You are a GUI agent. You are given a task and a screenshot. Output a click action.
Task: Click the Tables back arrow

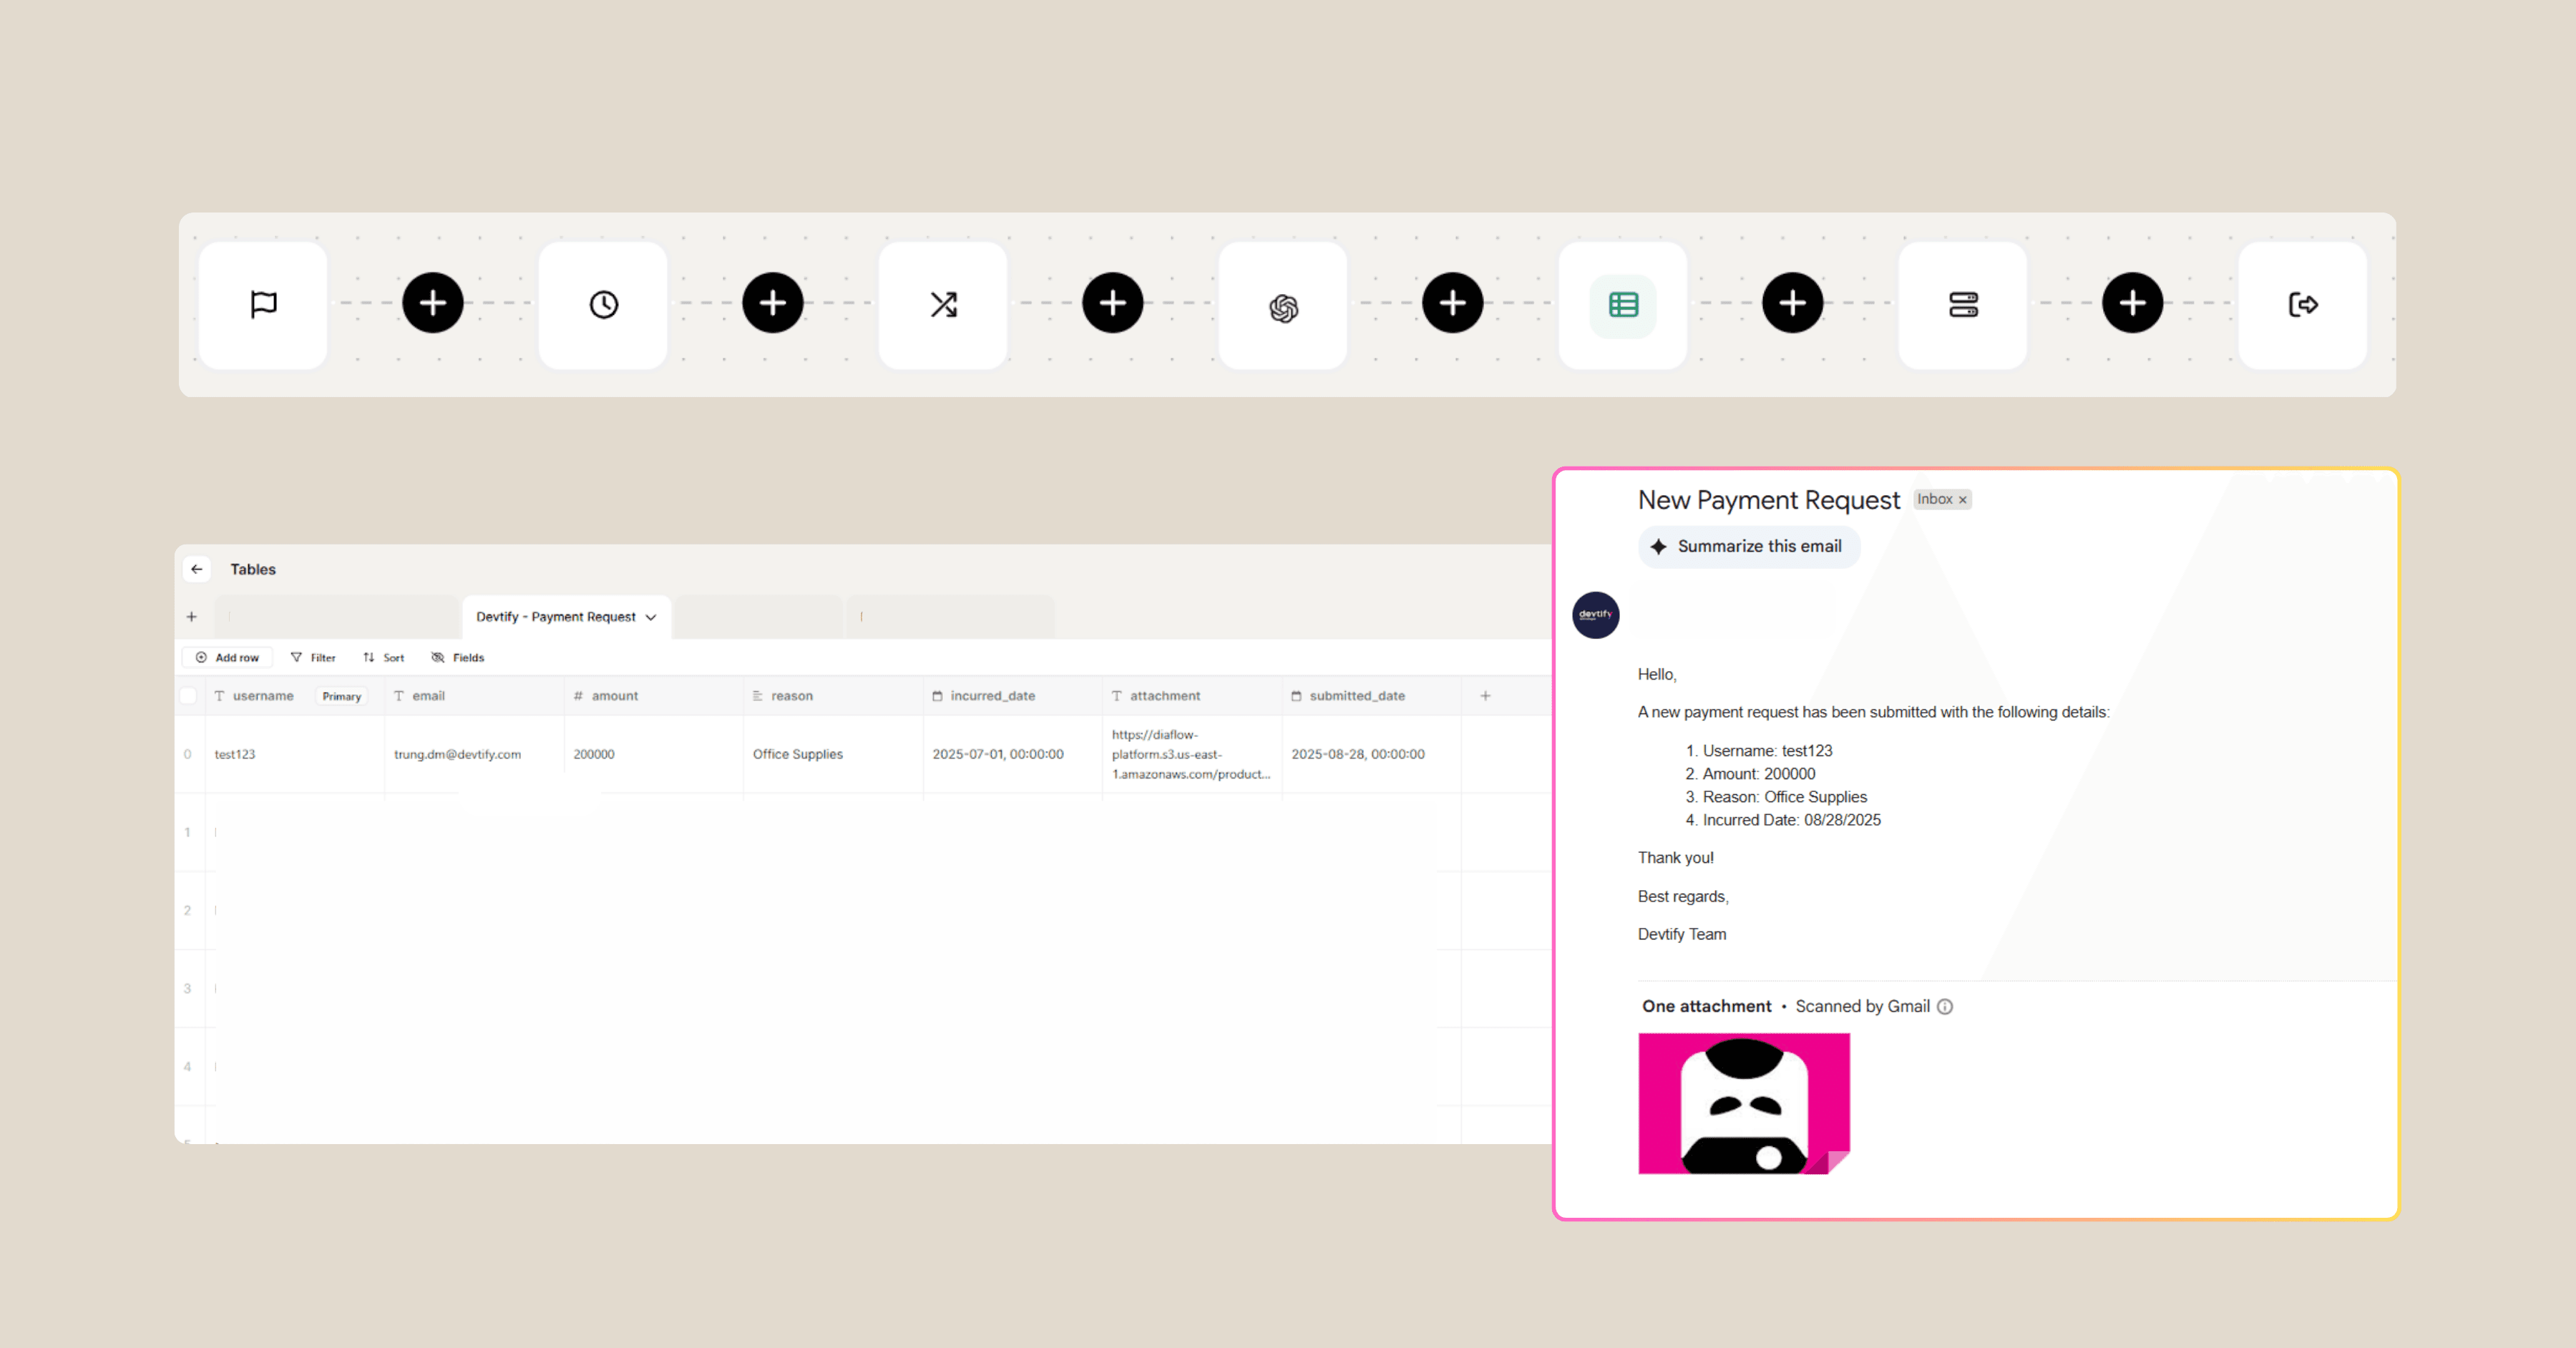pos(197,569)
